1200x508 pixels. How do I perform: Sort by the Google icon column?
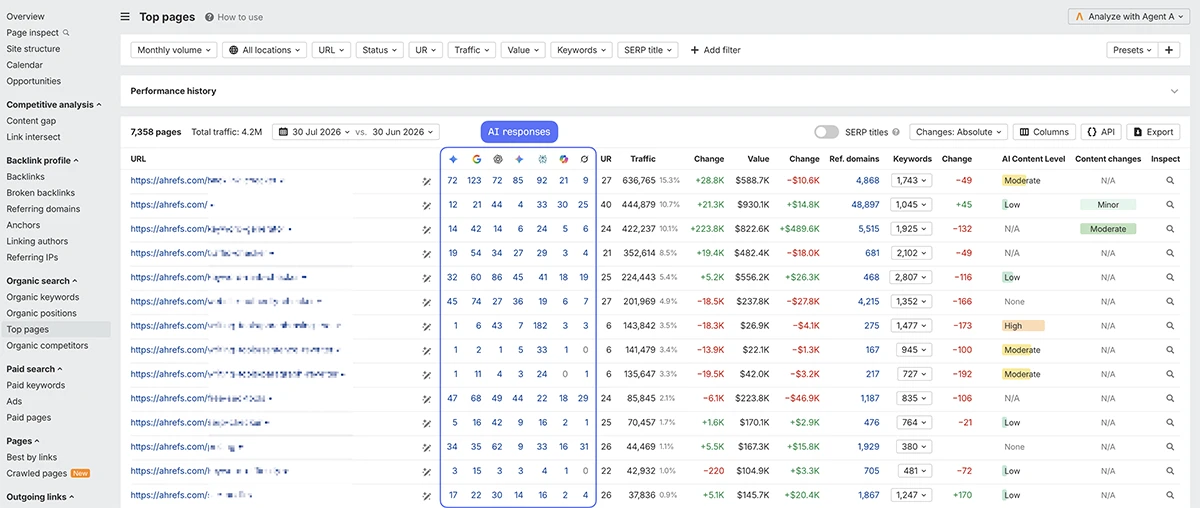pos(475,159)
